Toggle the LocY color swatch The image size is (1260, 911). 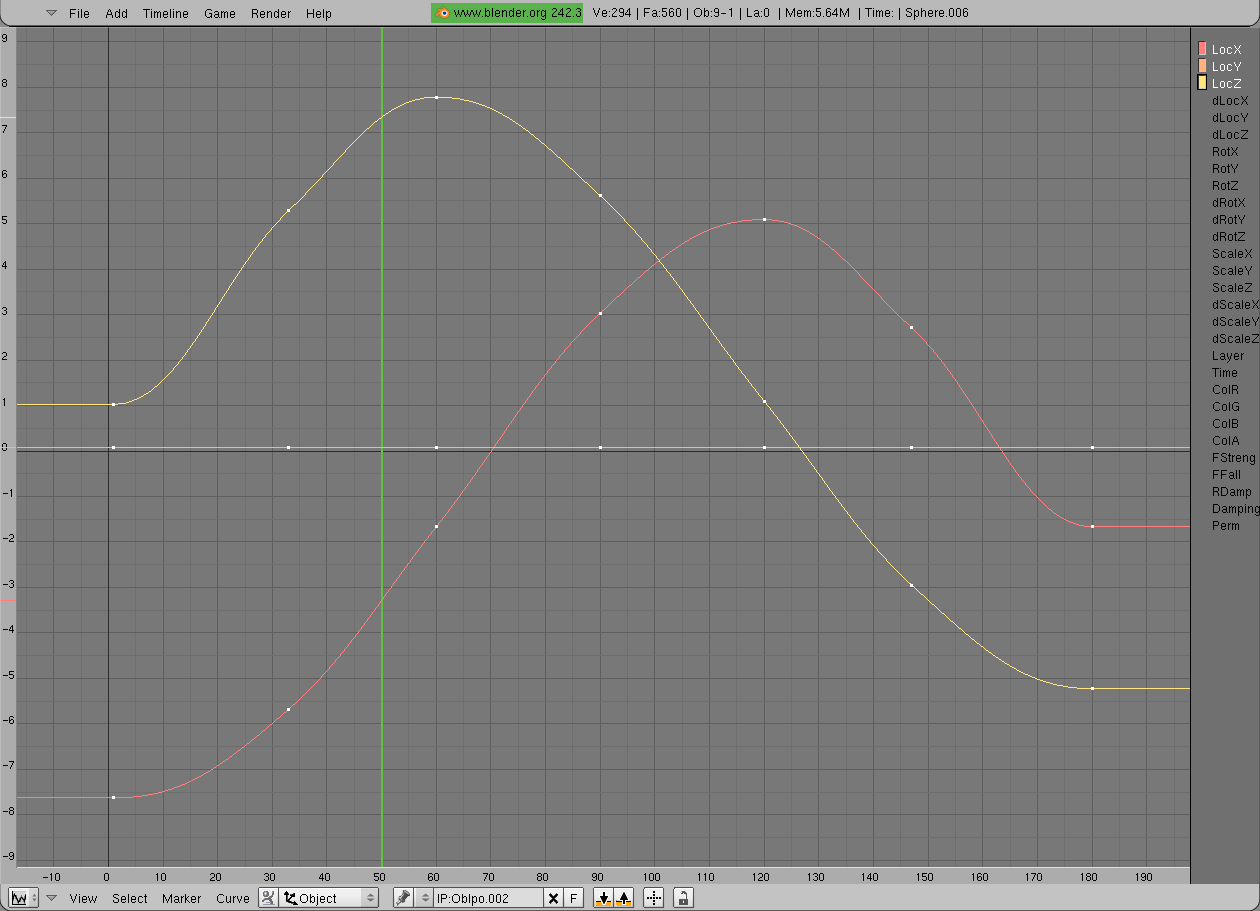click(x=1202, y=66)
